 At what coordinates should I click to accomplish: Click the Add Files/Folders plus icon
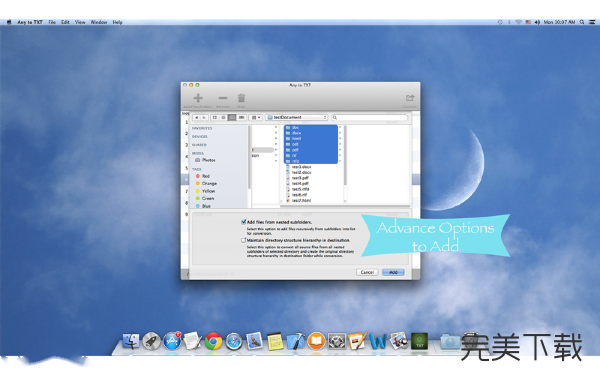[198, 98]
